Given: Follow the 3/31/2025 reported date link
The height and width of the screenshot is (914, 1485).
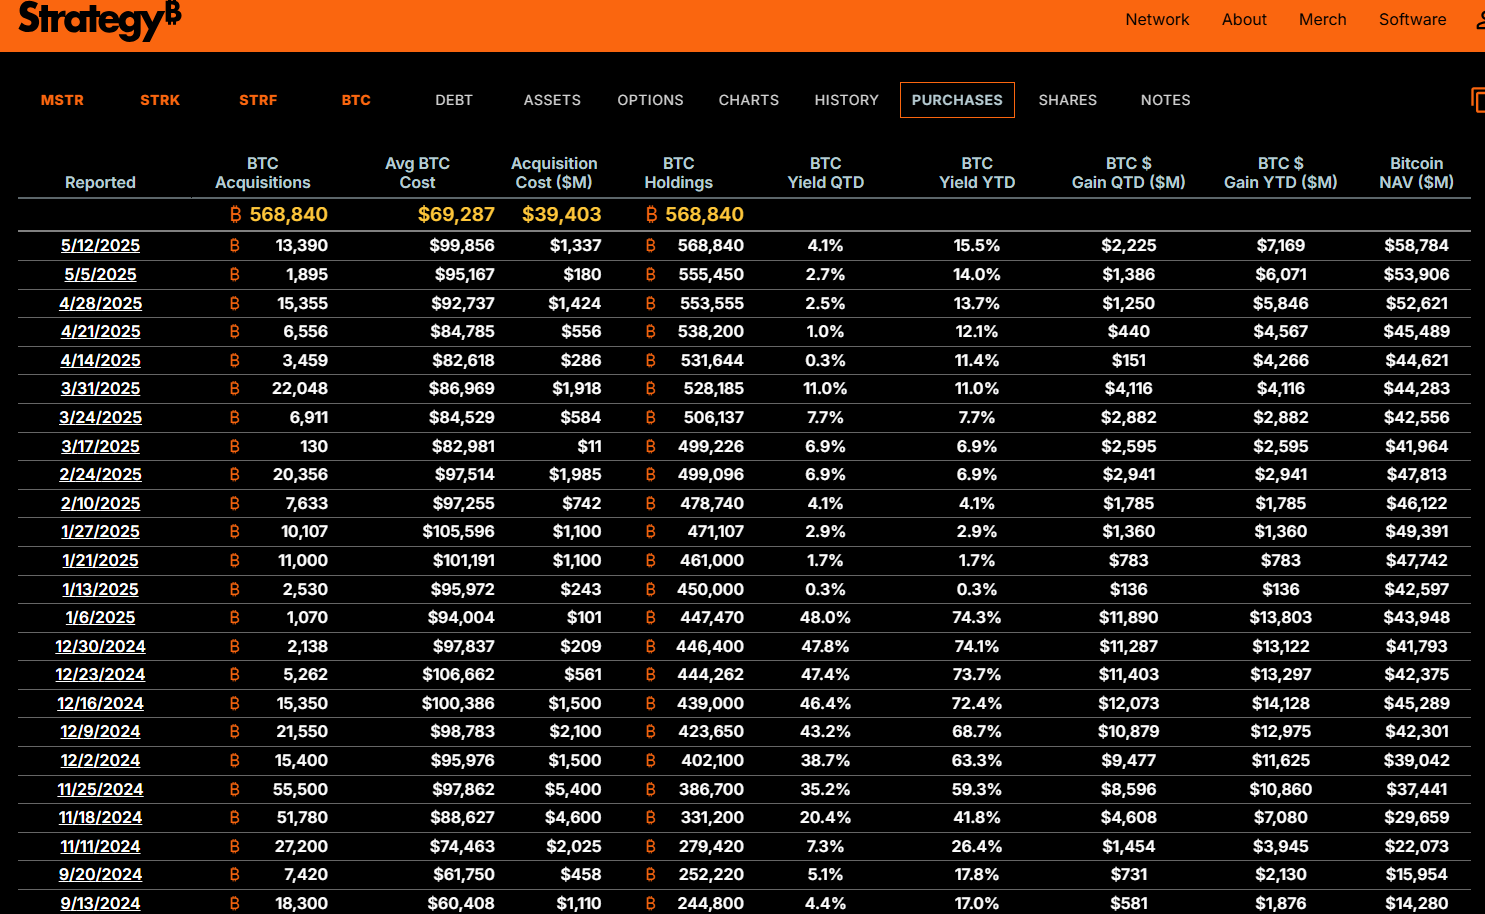Looking at the screenshot, I should click(x=100, y=389).
